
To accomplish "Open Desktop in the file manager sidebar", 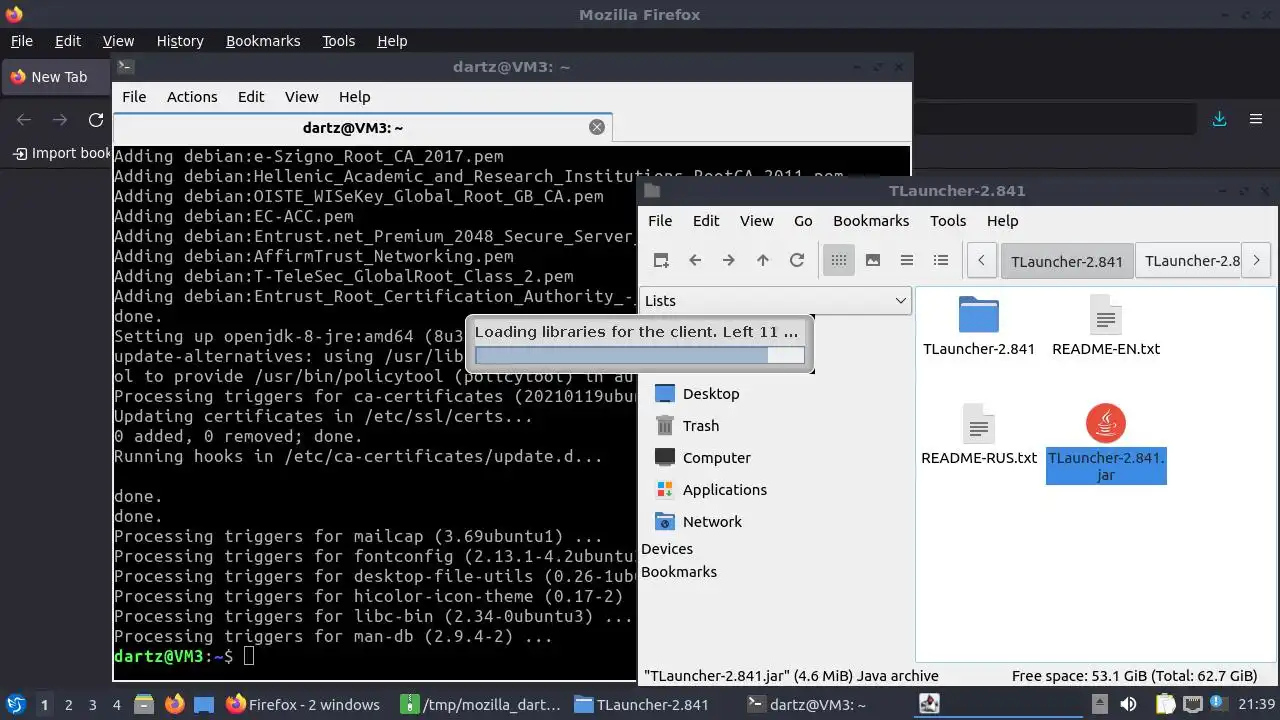I will pyautogui.click(x=697, y=394).
